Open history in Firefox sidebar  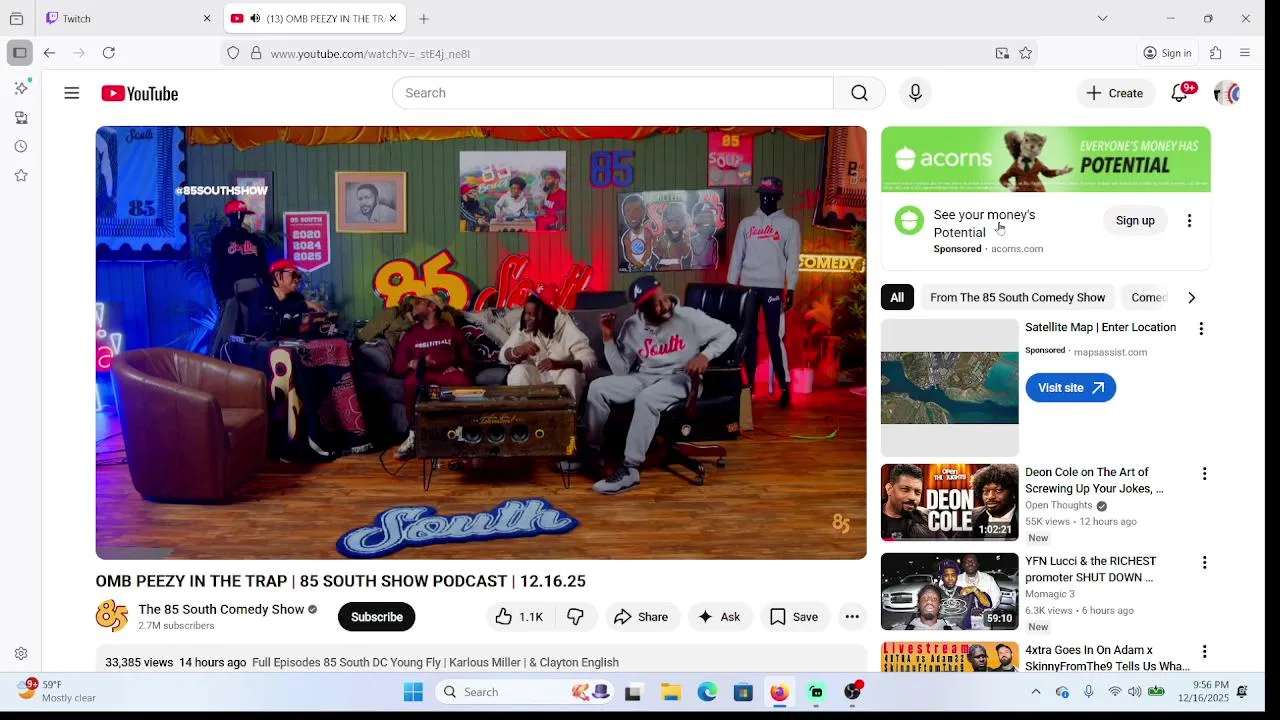click(x=21, y=147)
